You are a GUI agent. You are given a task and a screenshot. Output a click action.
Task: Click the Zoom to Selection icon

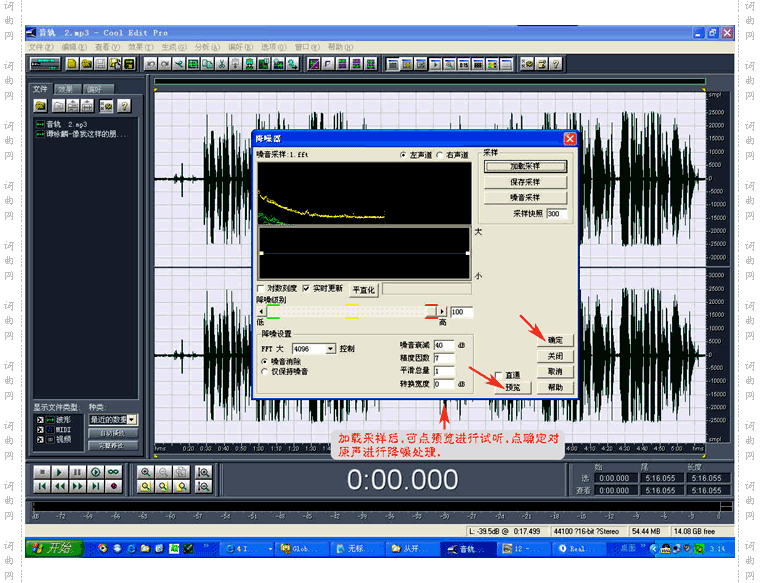(145, 486)
